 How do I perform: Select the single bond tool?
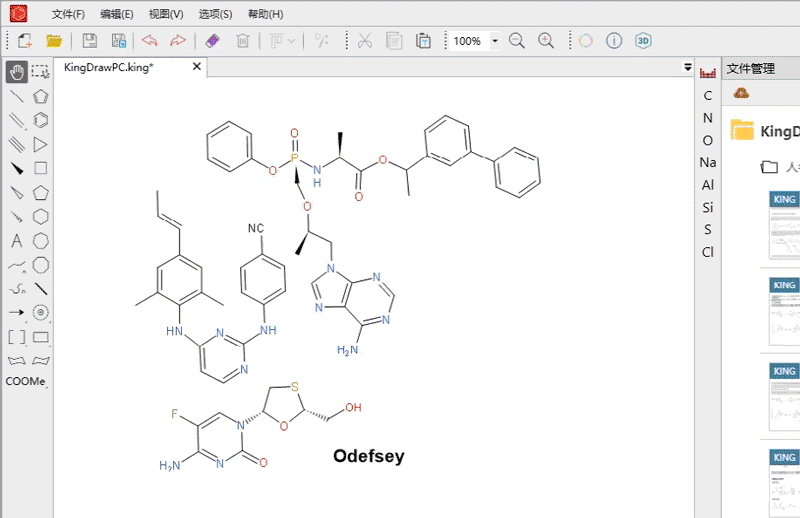(17, 96)
